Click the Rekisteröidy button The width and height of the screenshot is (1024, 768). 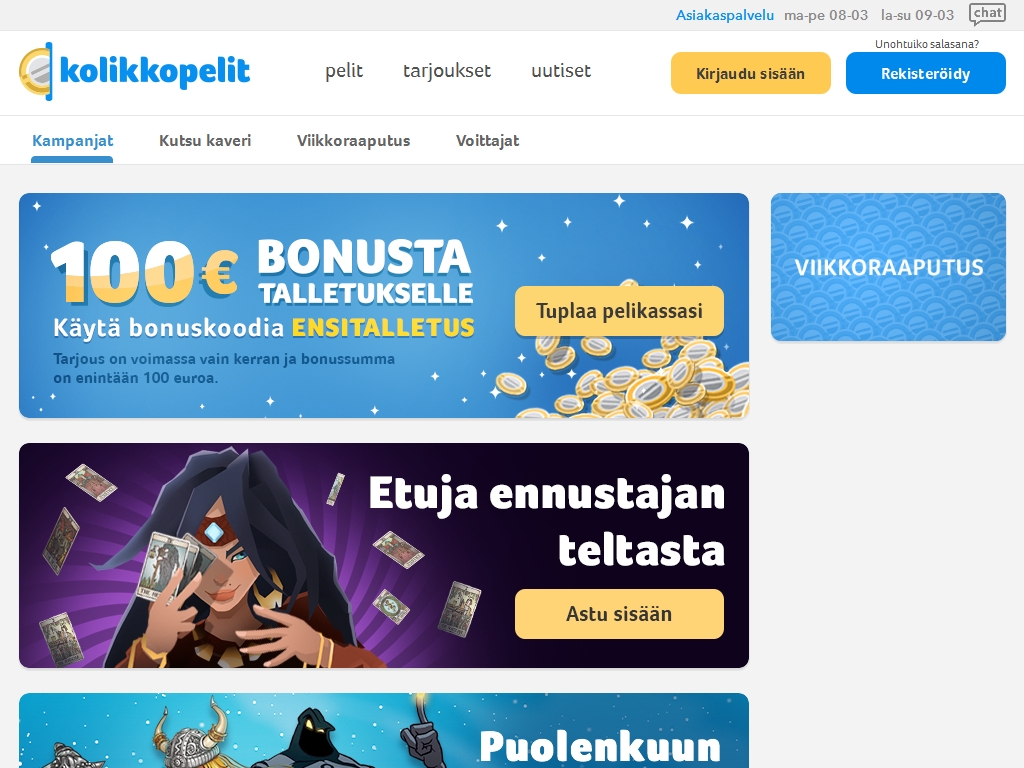(x=925, y=73)
